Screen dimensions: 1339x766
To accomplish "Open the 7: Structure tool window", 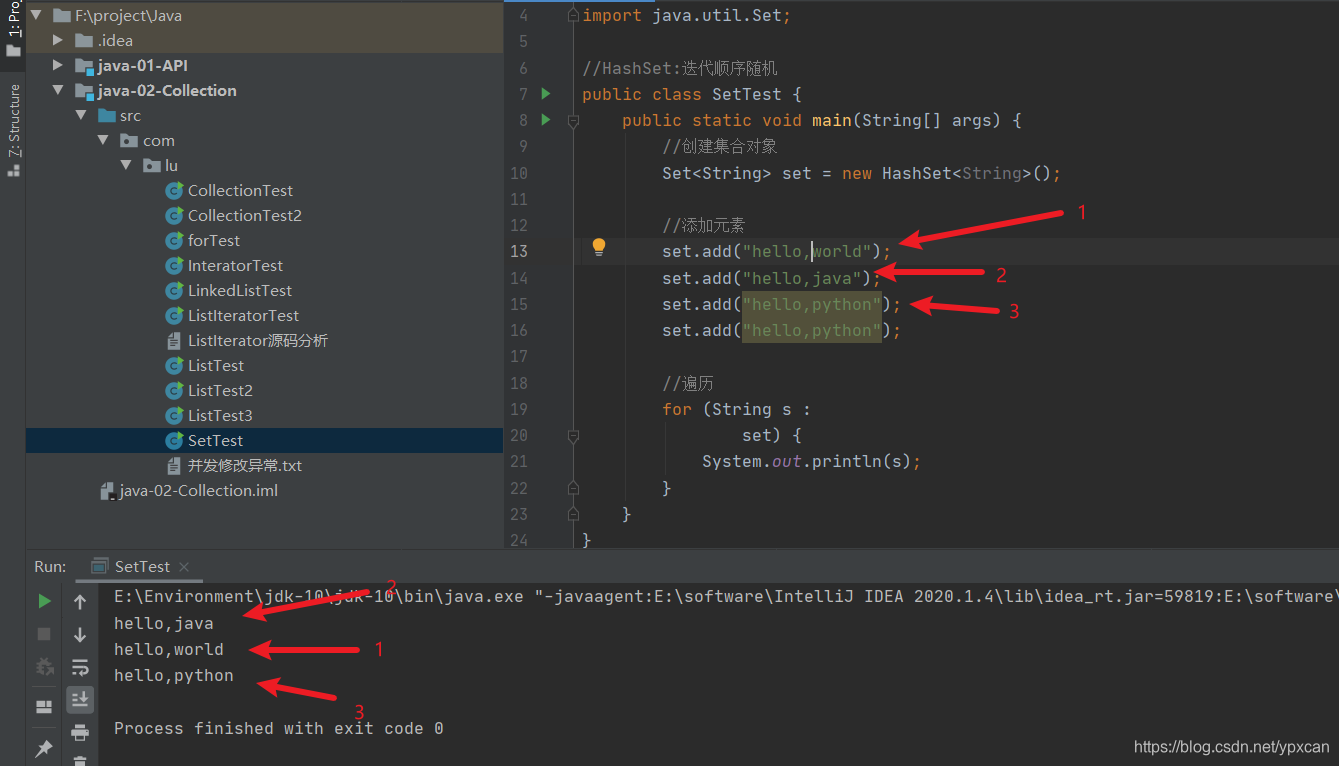I will coord(13,120).
